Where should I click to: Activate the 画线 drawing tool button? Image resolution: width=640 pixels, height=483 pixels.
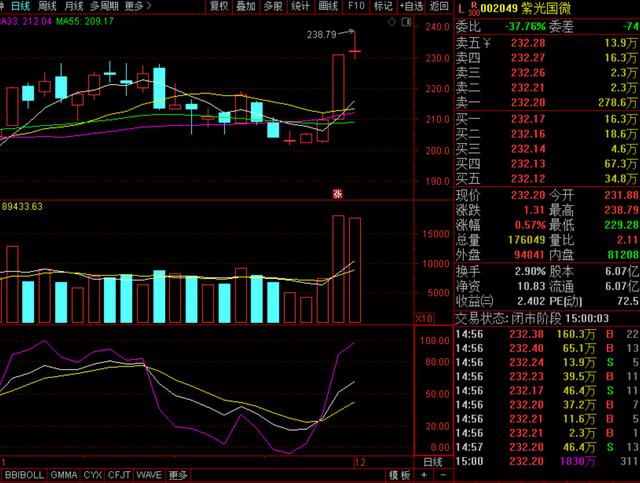[x=328, y=6]
